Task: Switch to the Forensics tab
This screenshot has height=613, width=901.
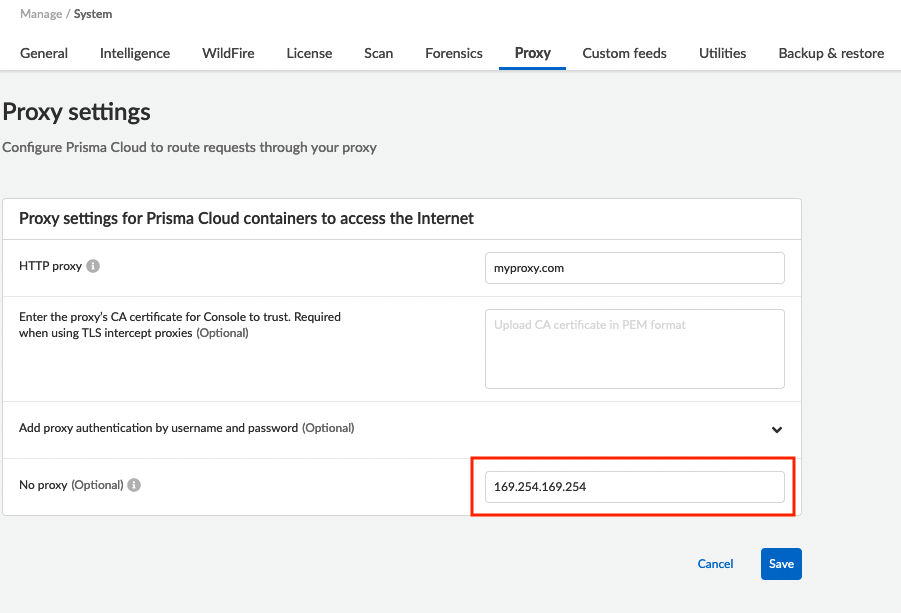Action: point(454,53)
